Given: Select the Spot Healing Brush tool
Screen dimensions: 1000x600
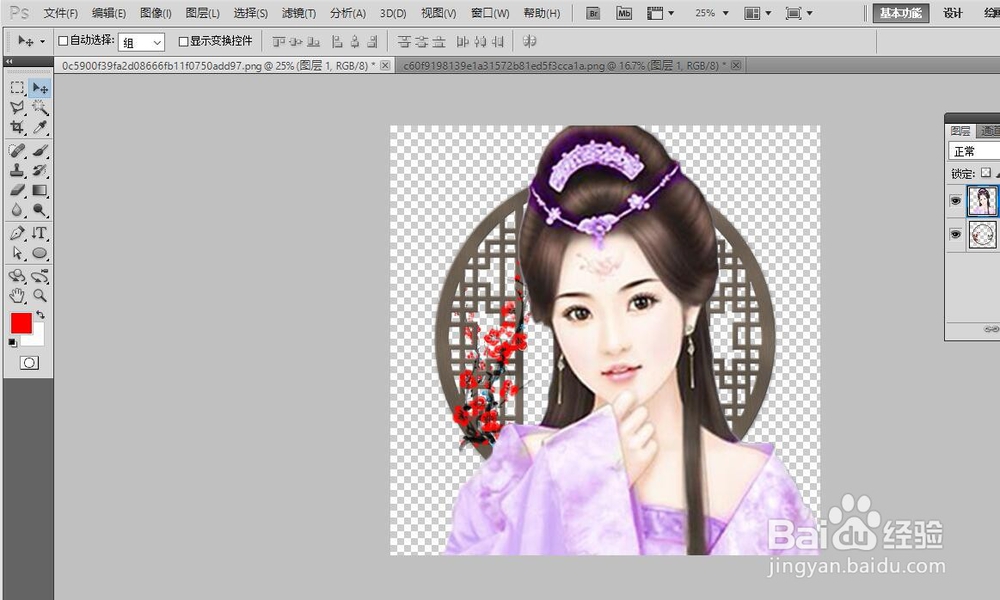Looking at the screenshot, I should click(17, 150).
